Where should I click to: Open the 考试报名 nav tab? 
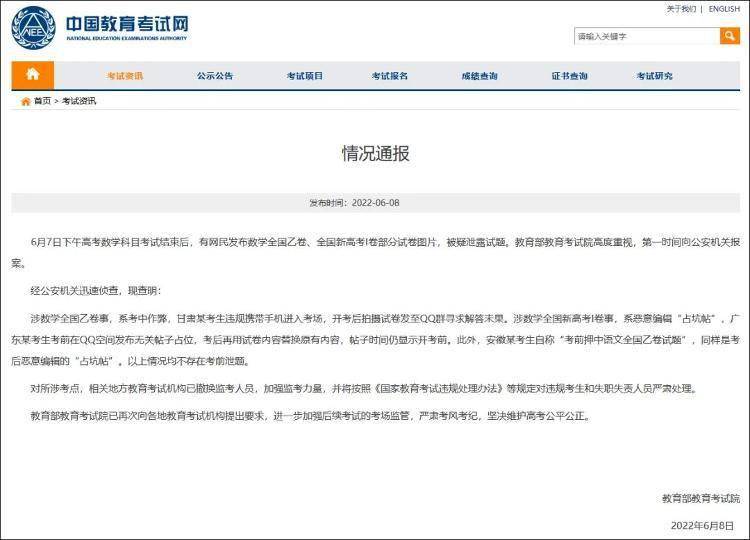coord(390,76)
